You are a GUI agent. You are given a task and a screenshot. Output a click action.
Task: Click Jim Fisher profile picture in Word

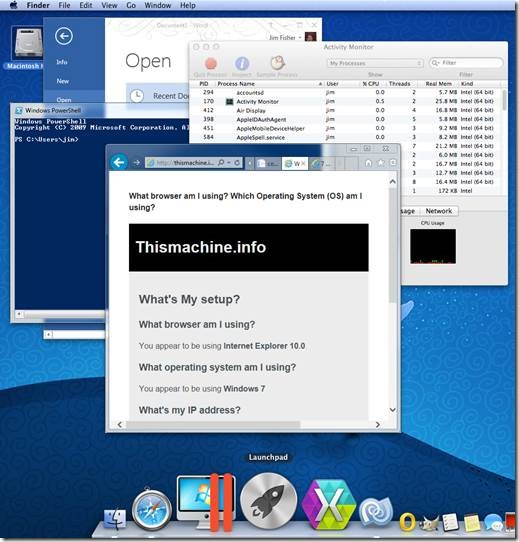(311, 37)
